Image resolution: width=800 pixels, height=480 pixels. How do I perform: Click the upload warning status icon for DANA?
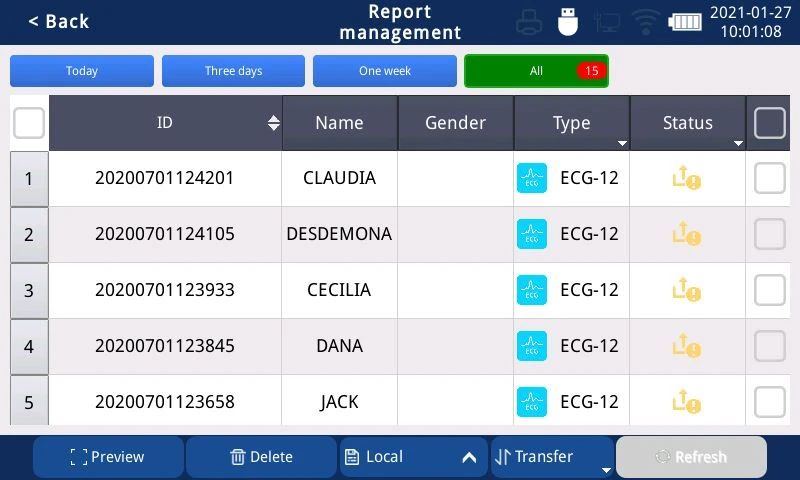pos(687,346)
